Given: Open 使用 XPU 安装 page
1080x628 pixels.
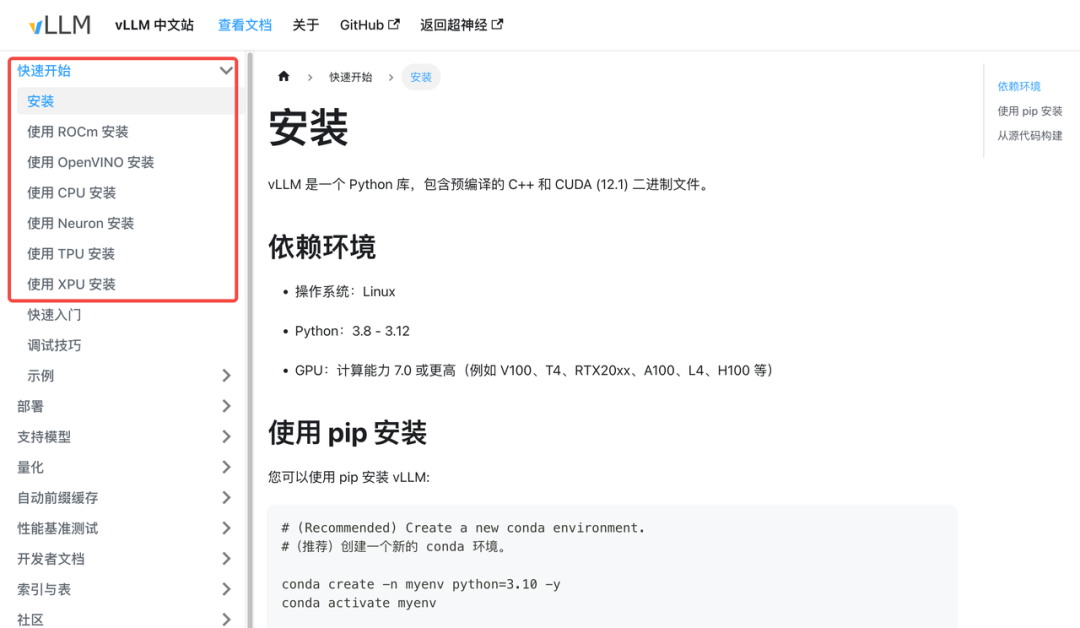Looking at the screenshot, I should pos(72,284).
